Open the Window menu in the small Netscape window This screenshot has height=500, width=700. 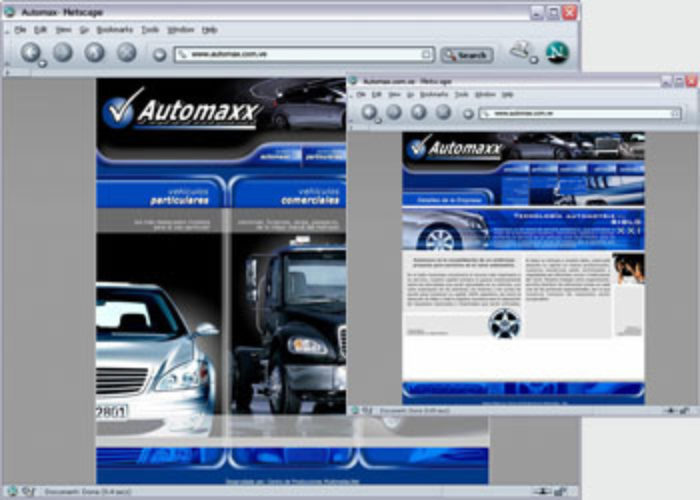tap(485, 95)
